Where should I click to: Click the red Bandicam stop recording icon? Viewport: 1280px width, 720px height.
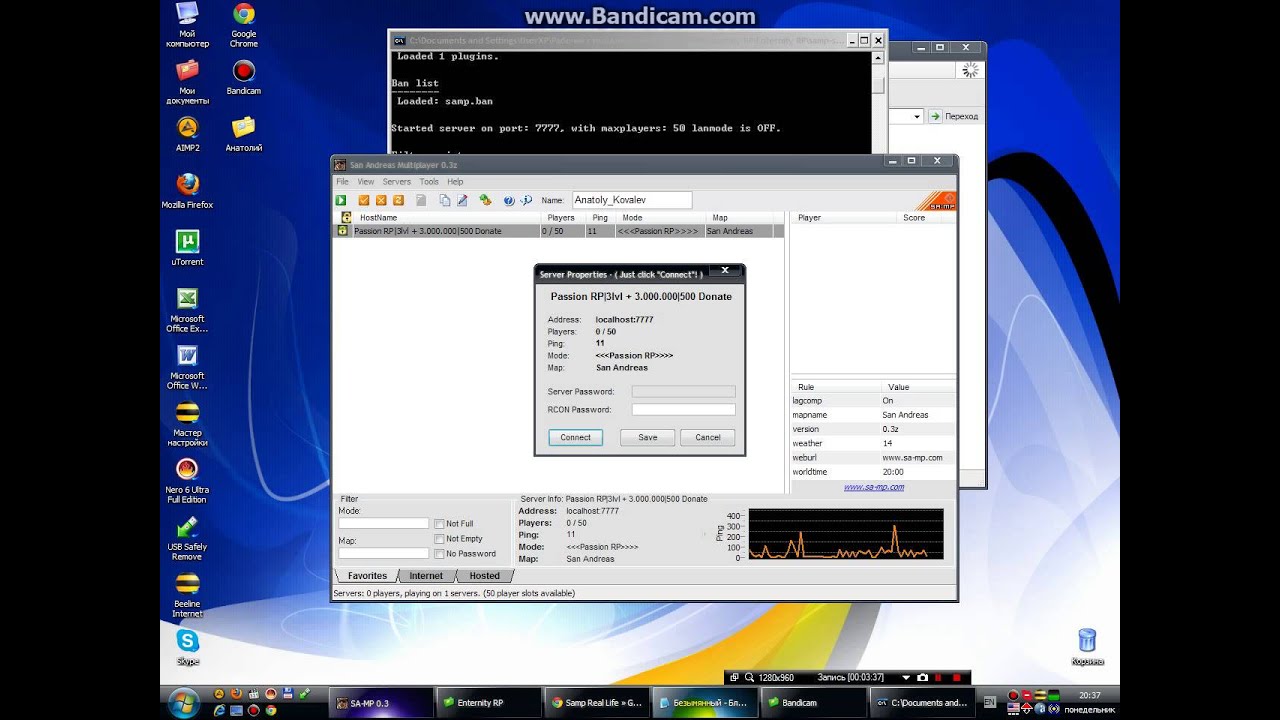(x=956, y=678)
